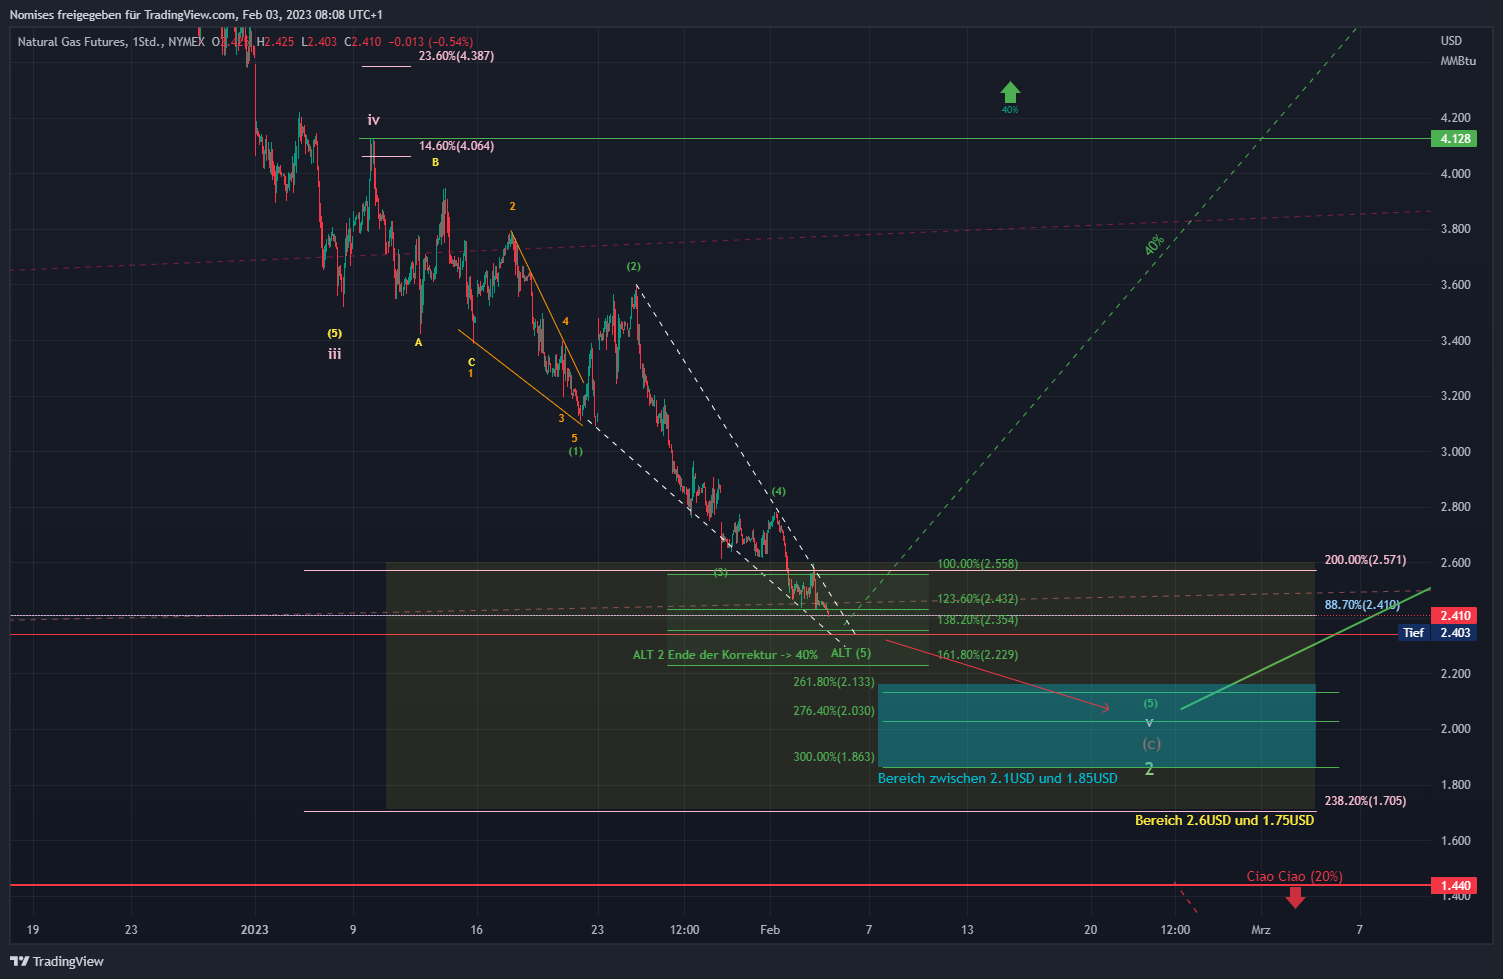Image resolution: width=1503 pixels, height=979 pixels.
Task: Click the green upward arrow marker
Action: (1010, 93)
